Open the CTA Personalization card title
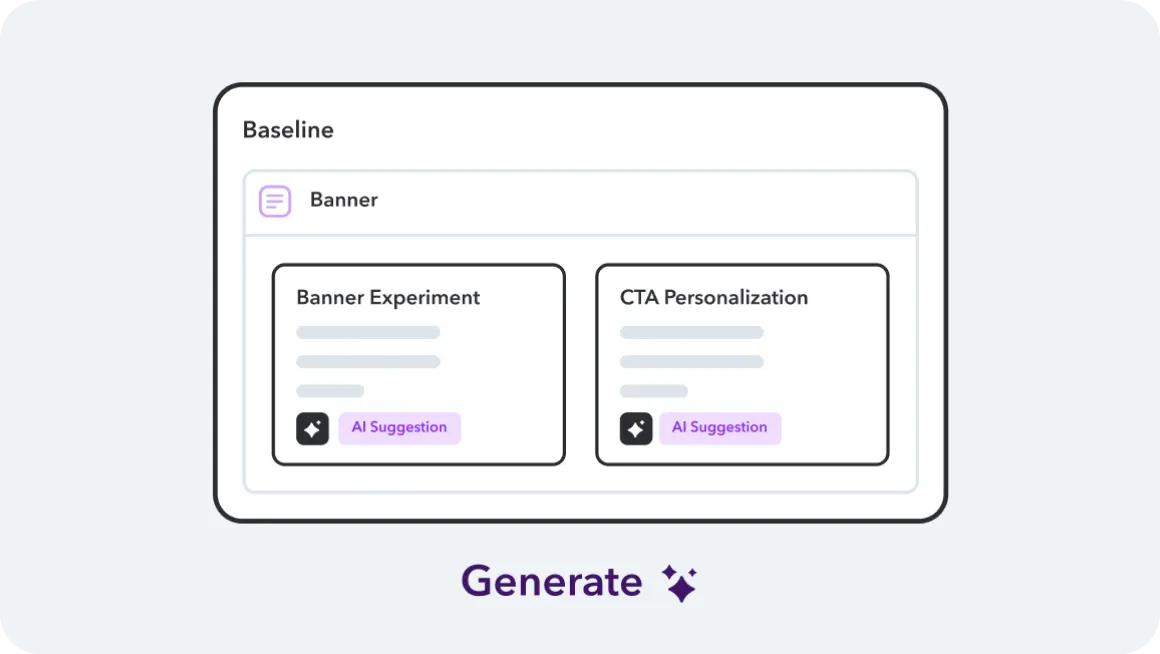This screenshot has width=1160, height=654. click(714, 298)
